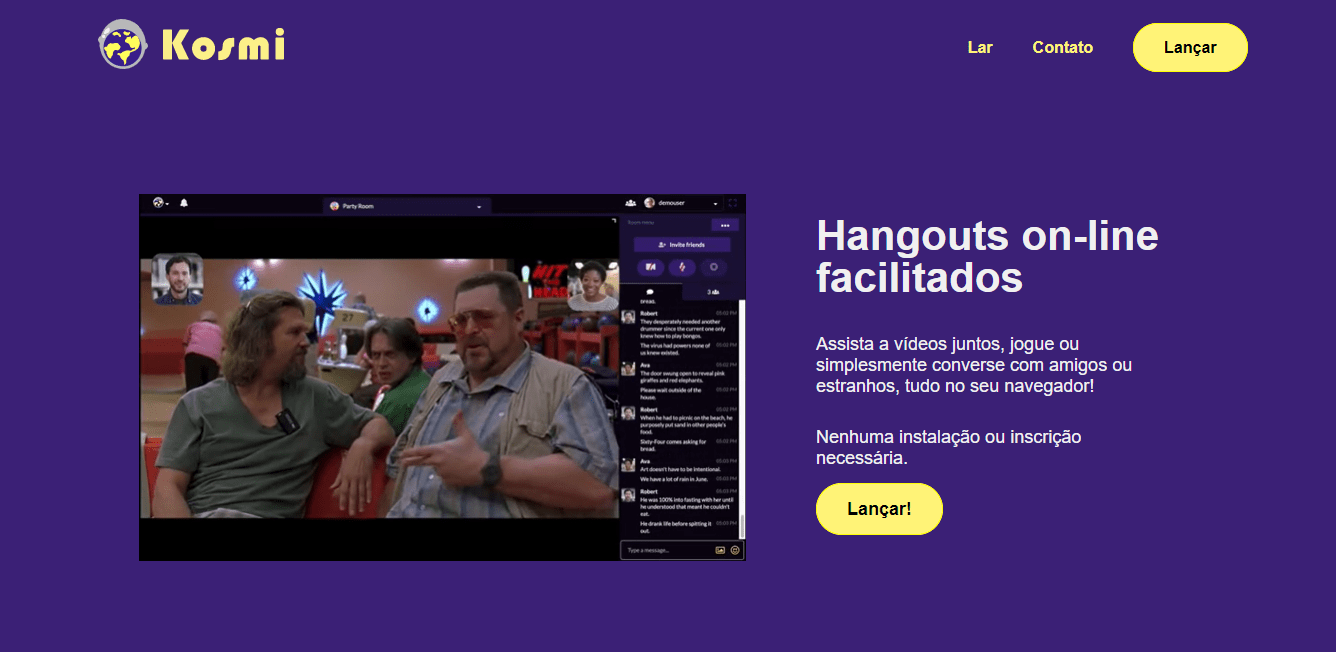This screenshot has width=1336, height=652.
Task: Click the bell notification icon
Action: pyautogui.click(x=184, y=202)
